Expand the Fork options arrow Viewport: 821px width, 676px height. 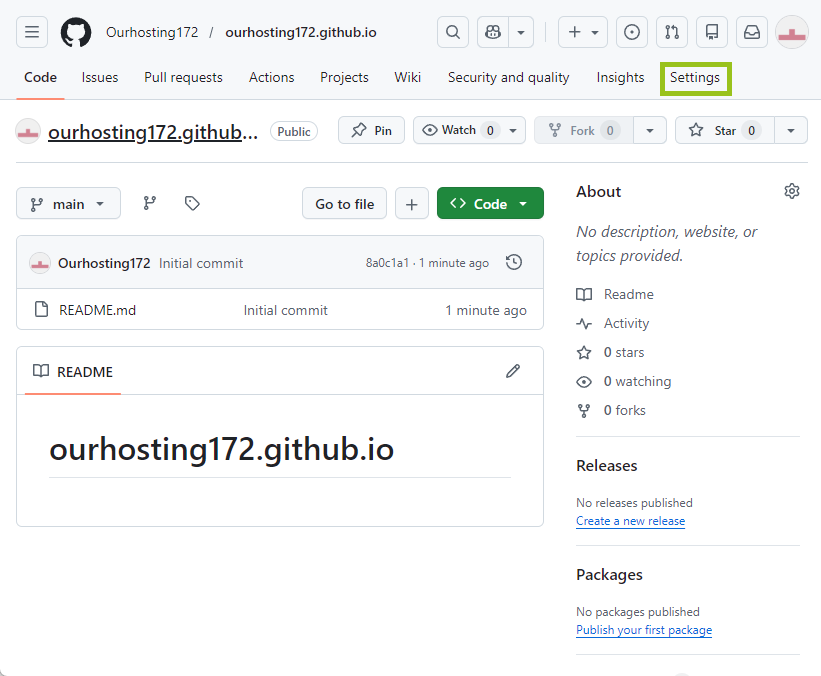[650, 130]
